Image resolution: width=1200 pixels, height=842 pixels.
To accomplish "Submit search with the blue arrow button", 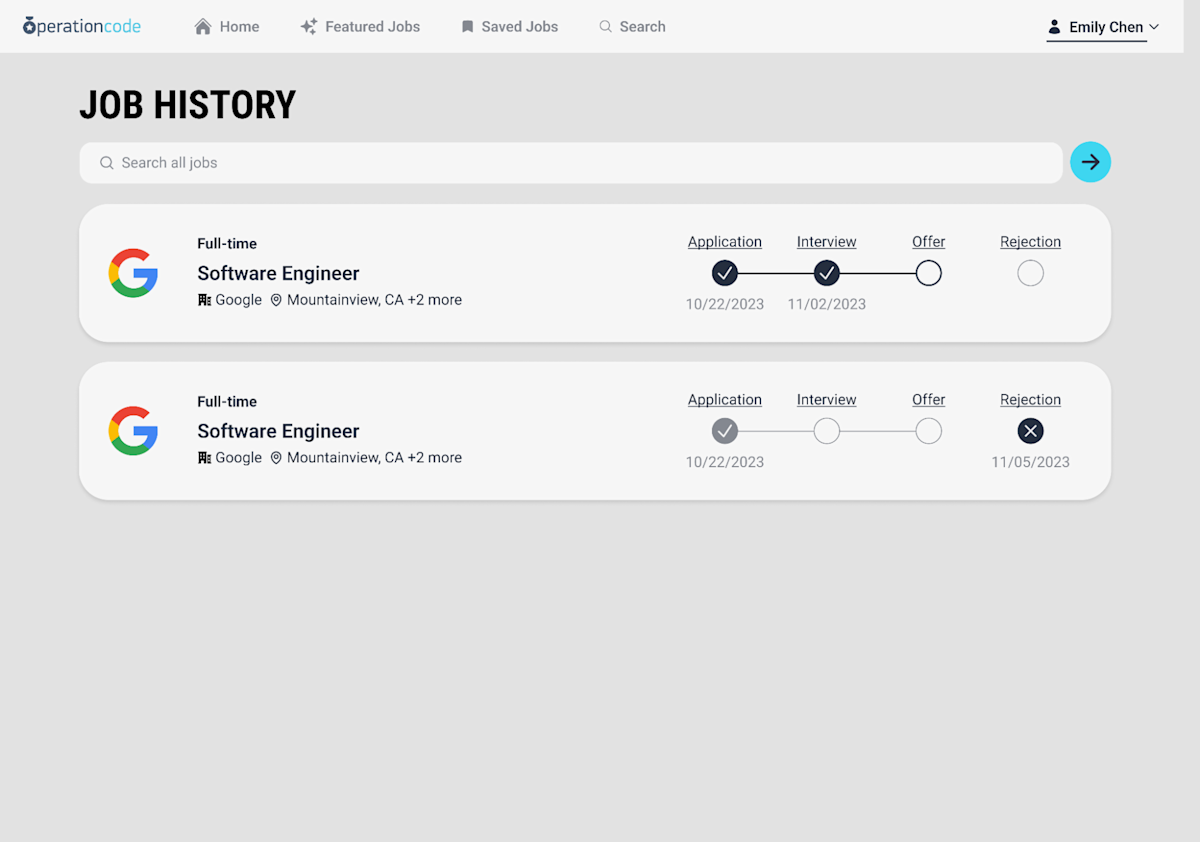I will pos(1090,162).
